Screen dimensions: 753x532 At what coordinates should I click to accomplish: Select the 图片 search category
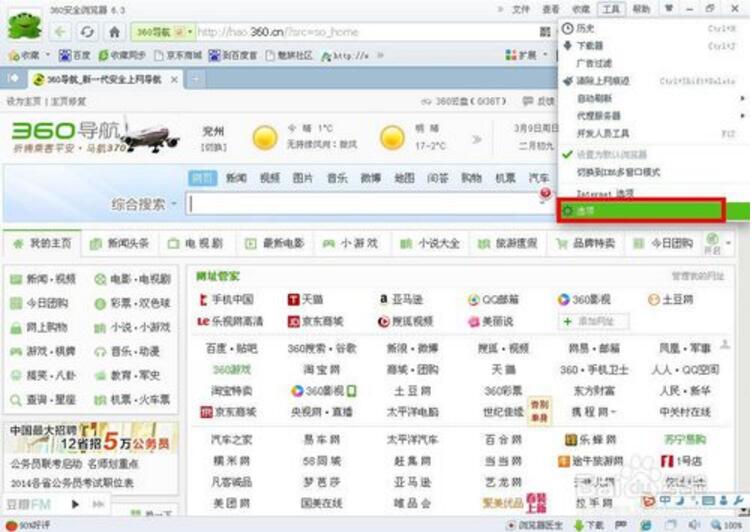point(304,178)
